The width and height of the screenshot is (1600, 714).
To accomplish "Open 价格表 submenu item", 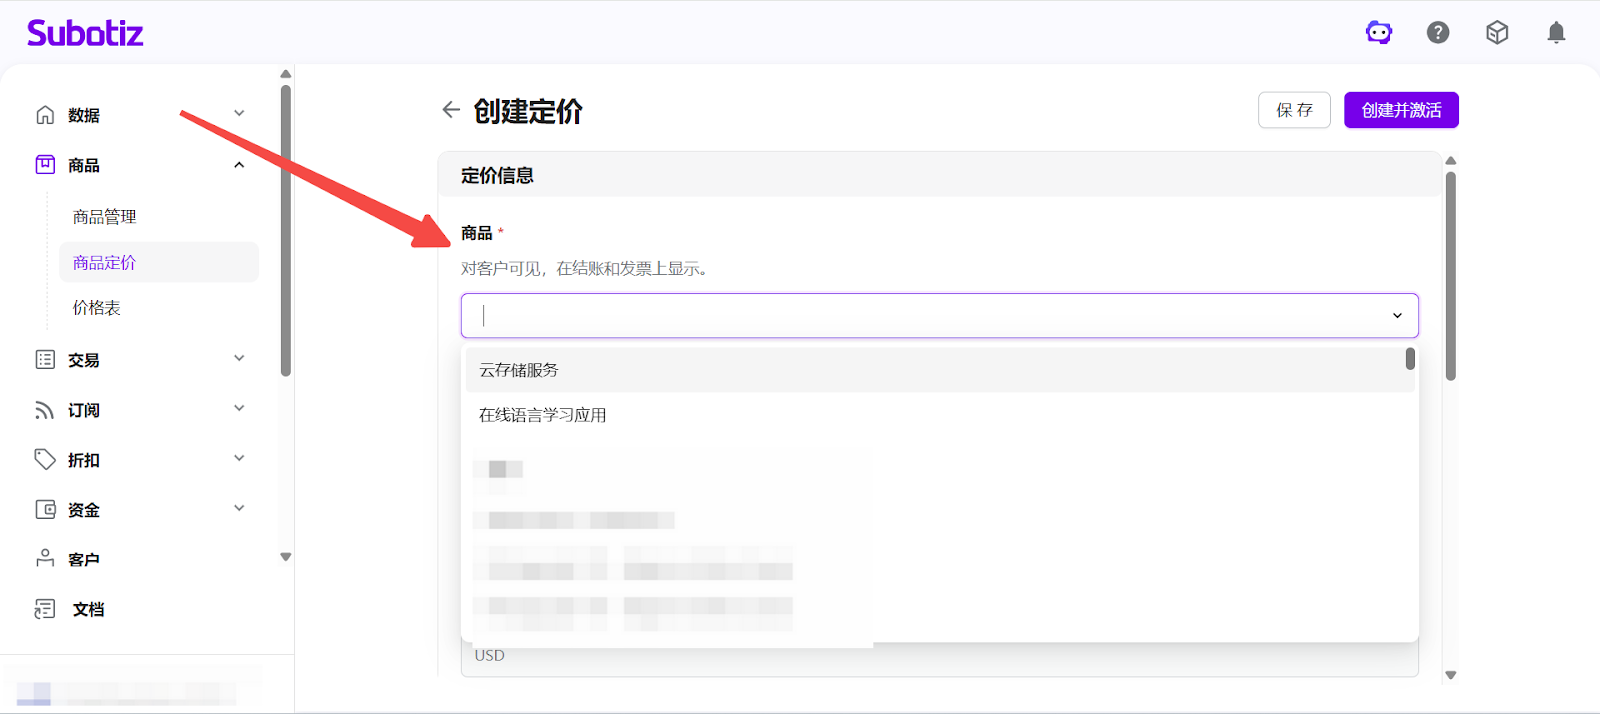I will tap(97, 308).
